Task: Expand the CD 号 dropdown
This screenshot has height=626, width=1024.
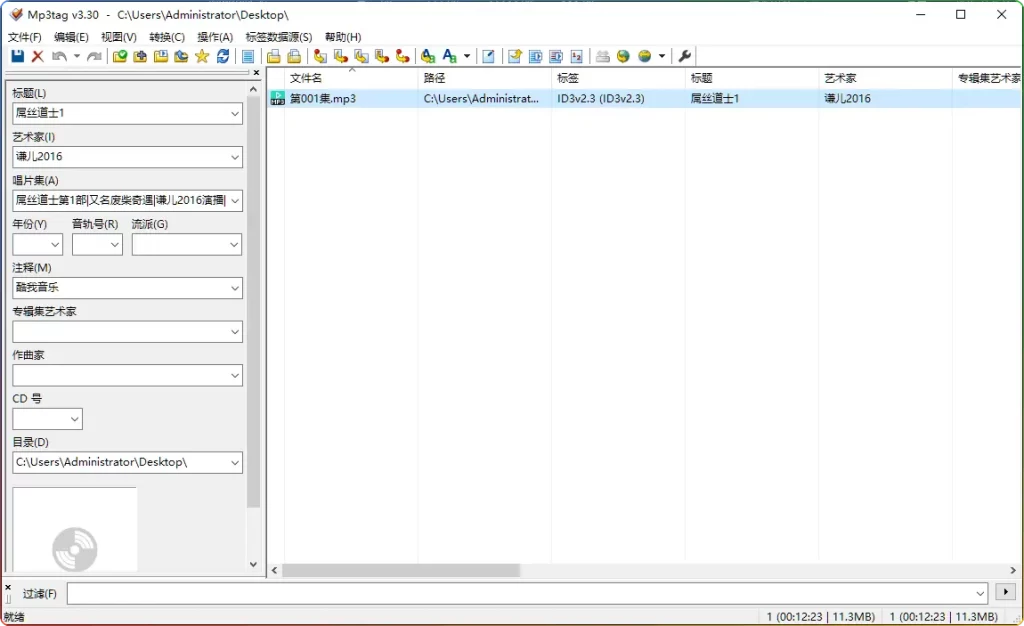Action: click(75, 419)
